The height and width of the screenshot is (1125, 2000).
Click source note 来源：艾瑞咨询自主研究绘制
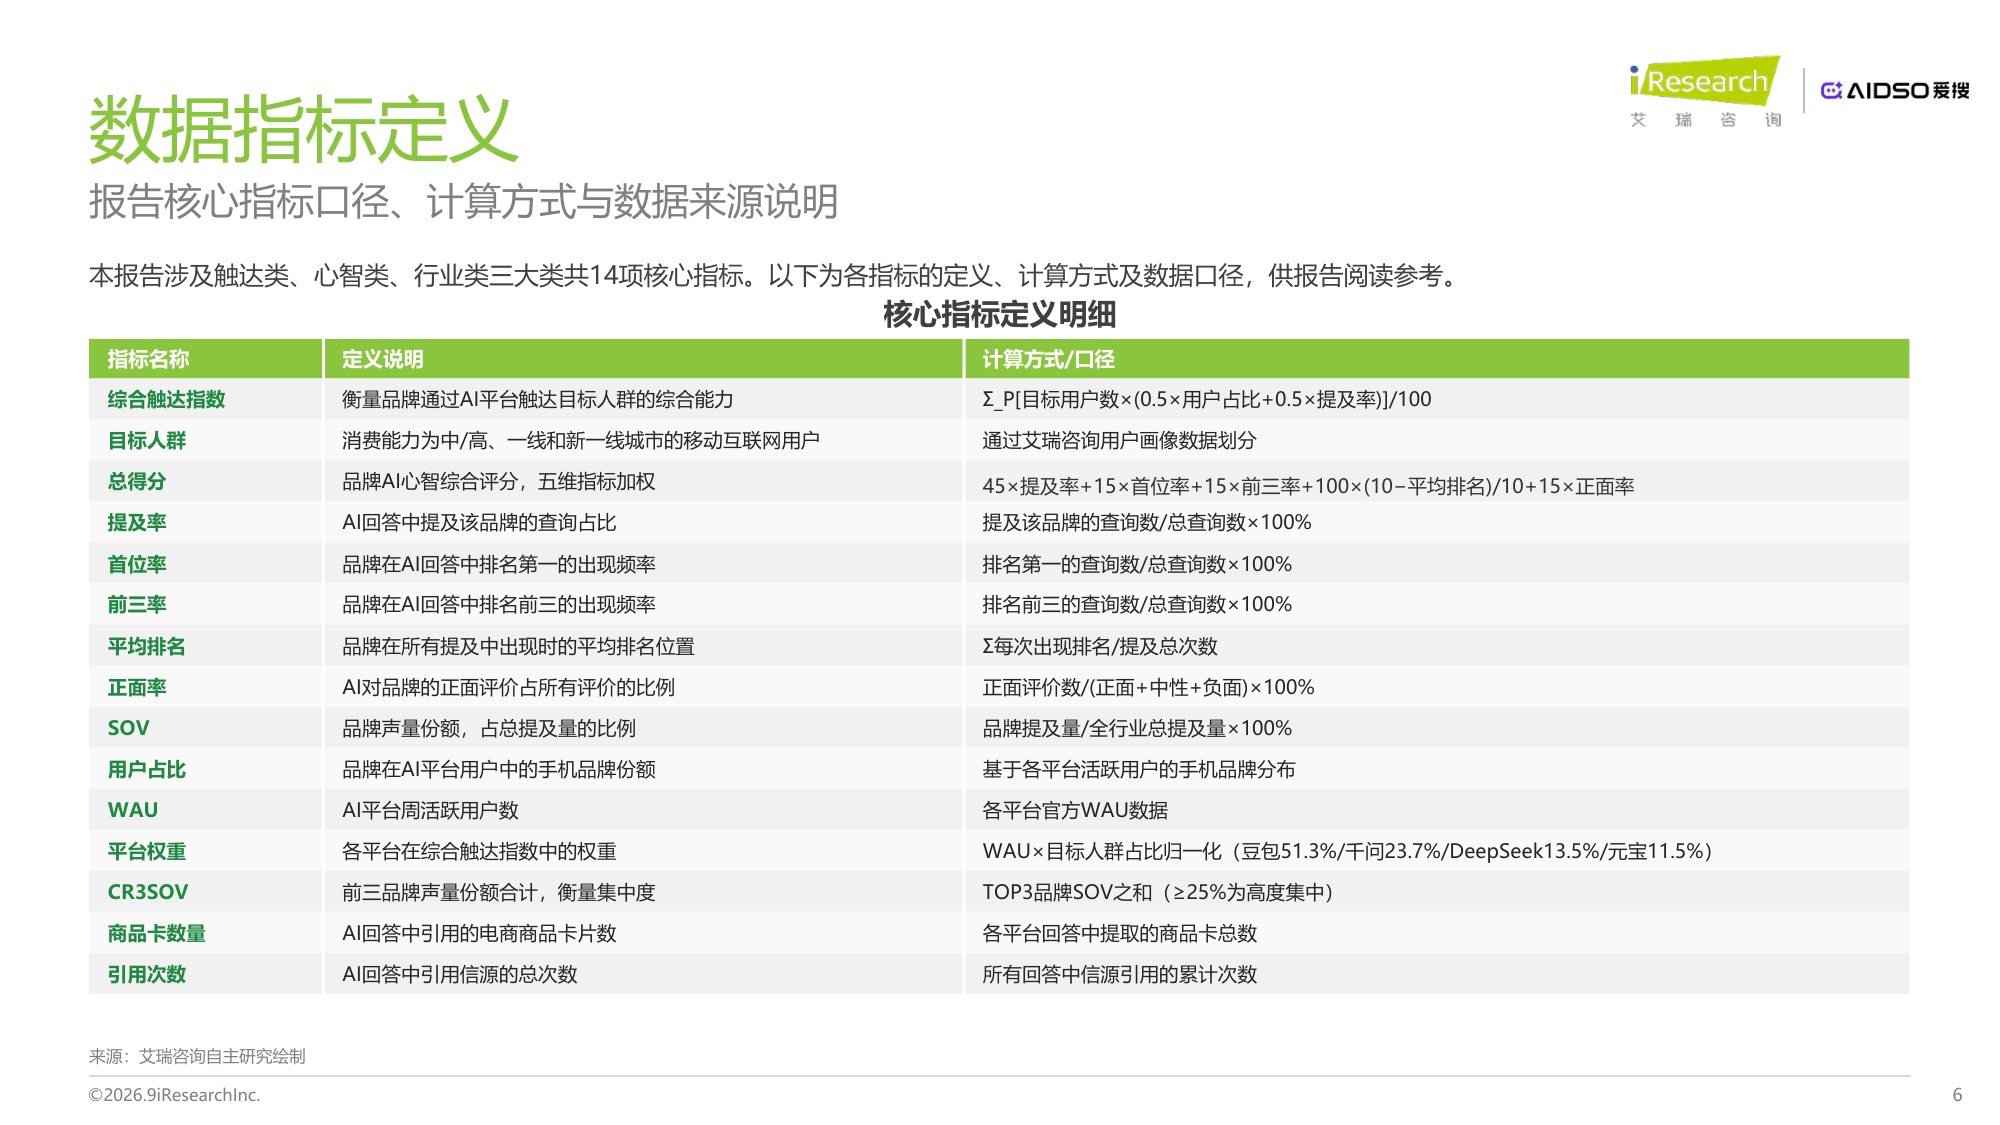tap(197, 1056)
